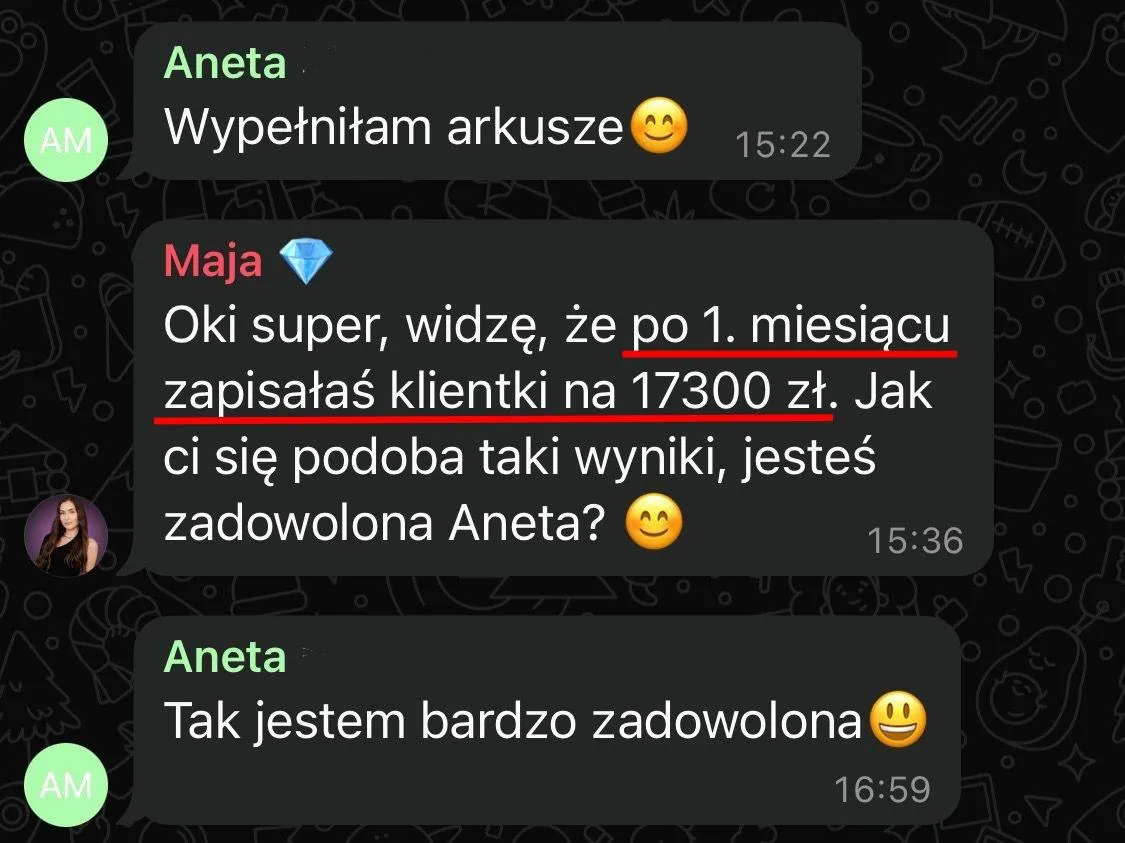This screenshot has height=843, width=1125.
Task: Click the 16:59 timestamp
Action: (882, 790)
